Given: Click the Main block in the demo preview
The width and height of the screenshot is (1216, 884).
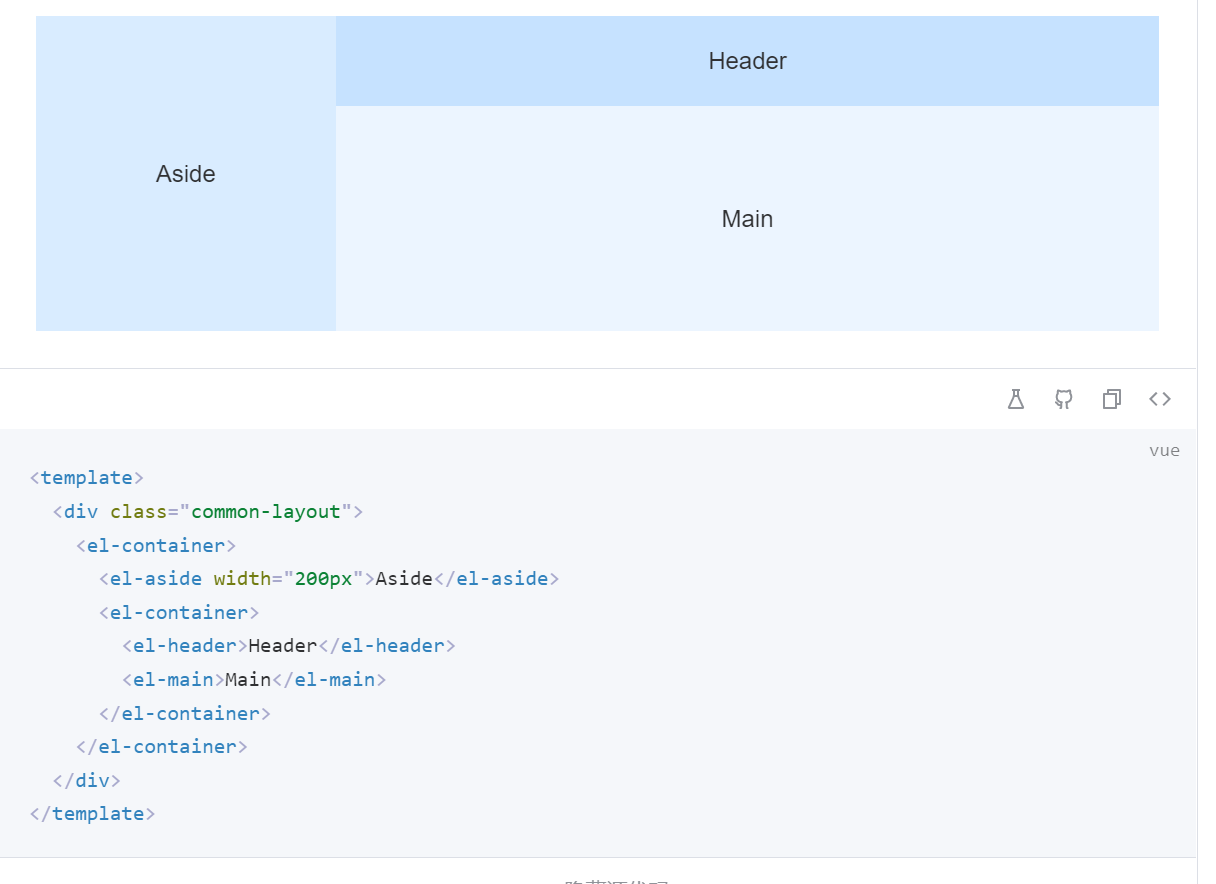Looking at the screenshot, I should tap(747, 218).
